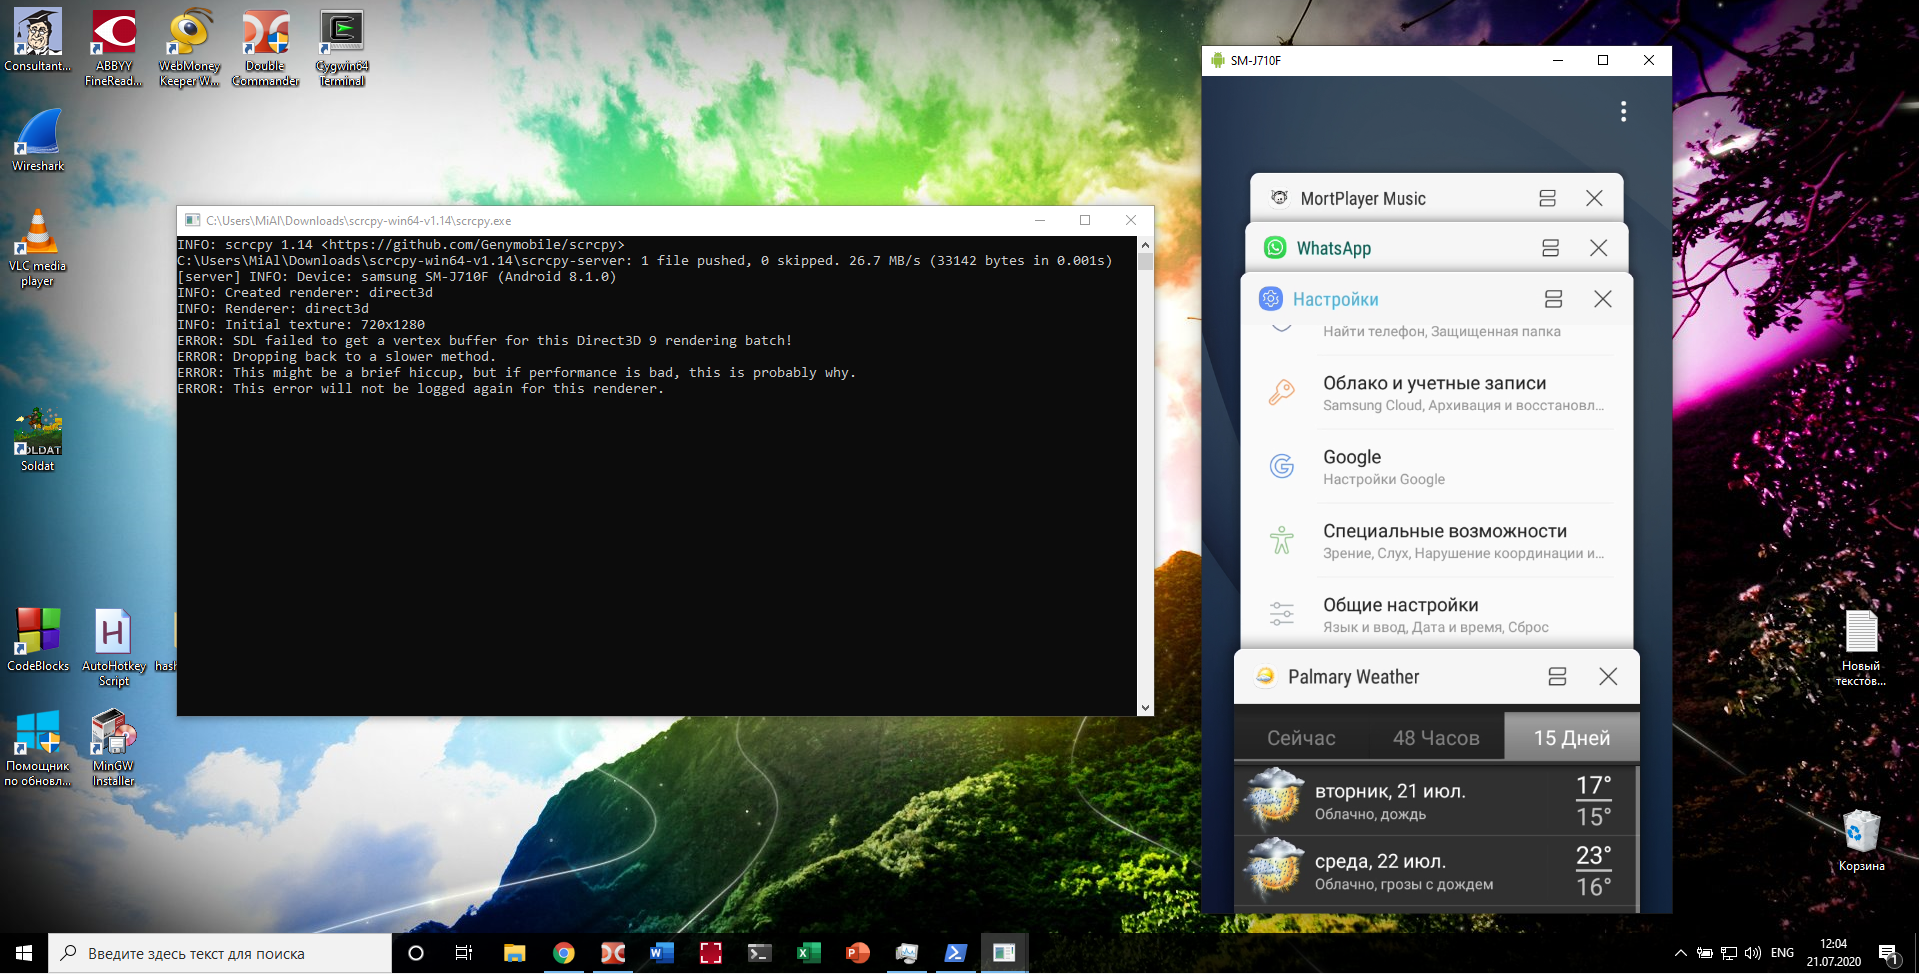Open Помощник по обновлению desktop shortcut
1919x974 pixels.
[x=38, y=747]
